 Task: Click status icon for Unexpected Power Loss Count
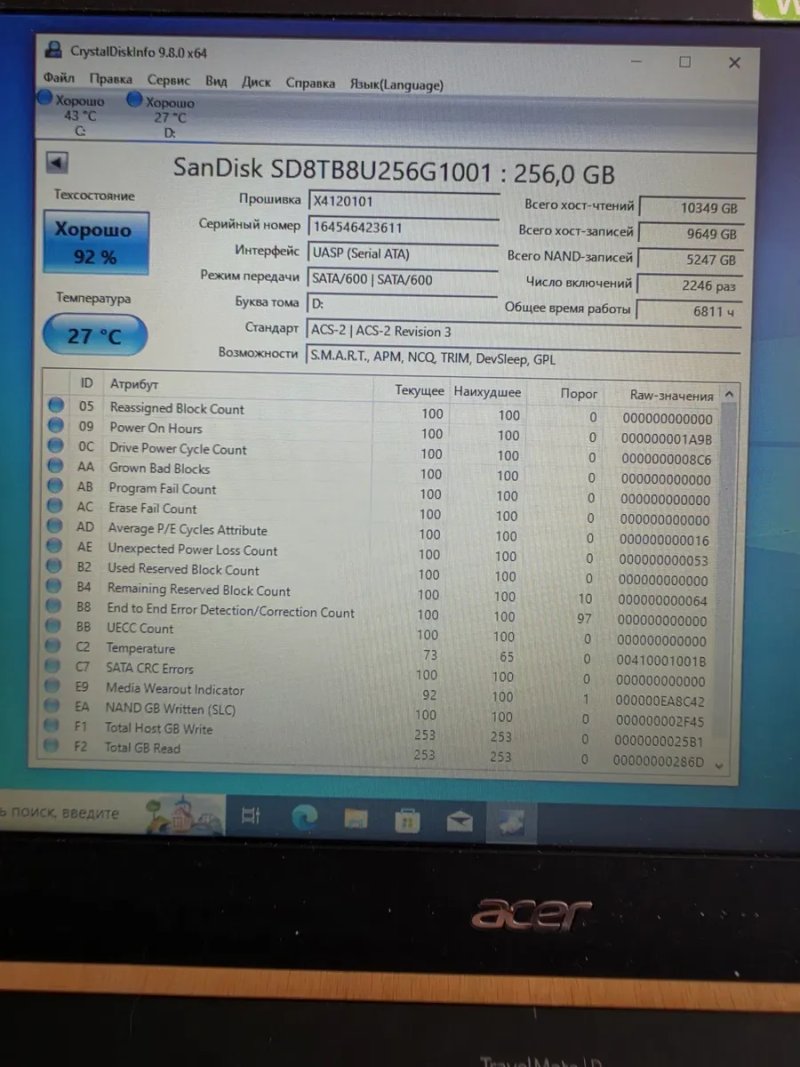pyautogui.click(x=54, y=546)
